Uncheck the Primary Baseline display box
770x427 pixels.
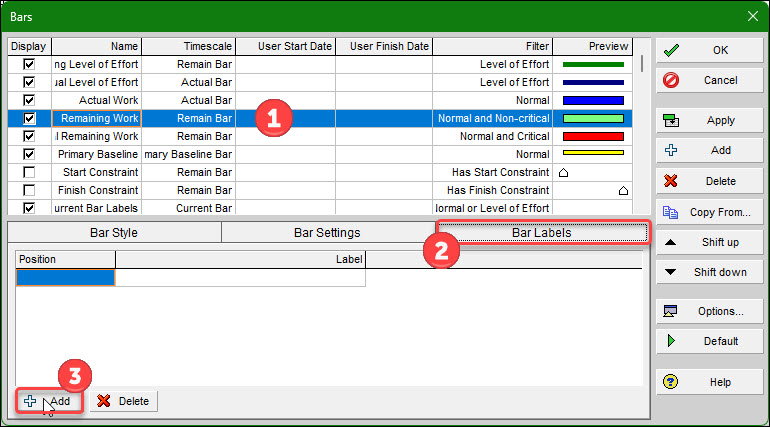[x=29, y=154]
